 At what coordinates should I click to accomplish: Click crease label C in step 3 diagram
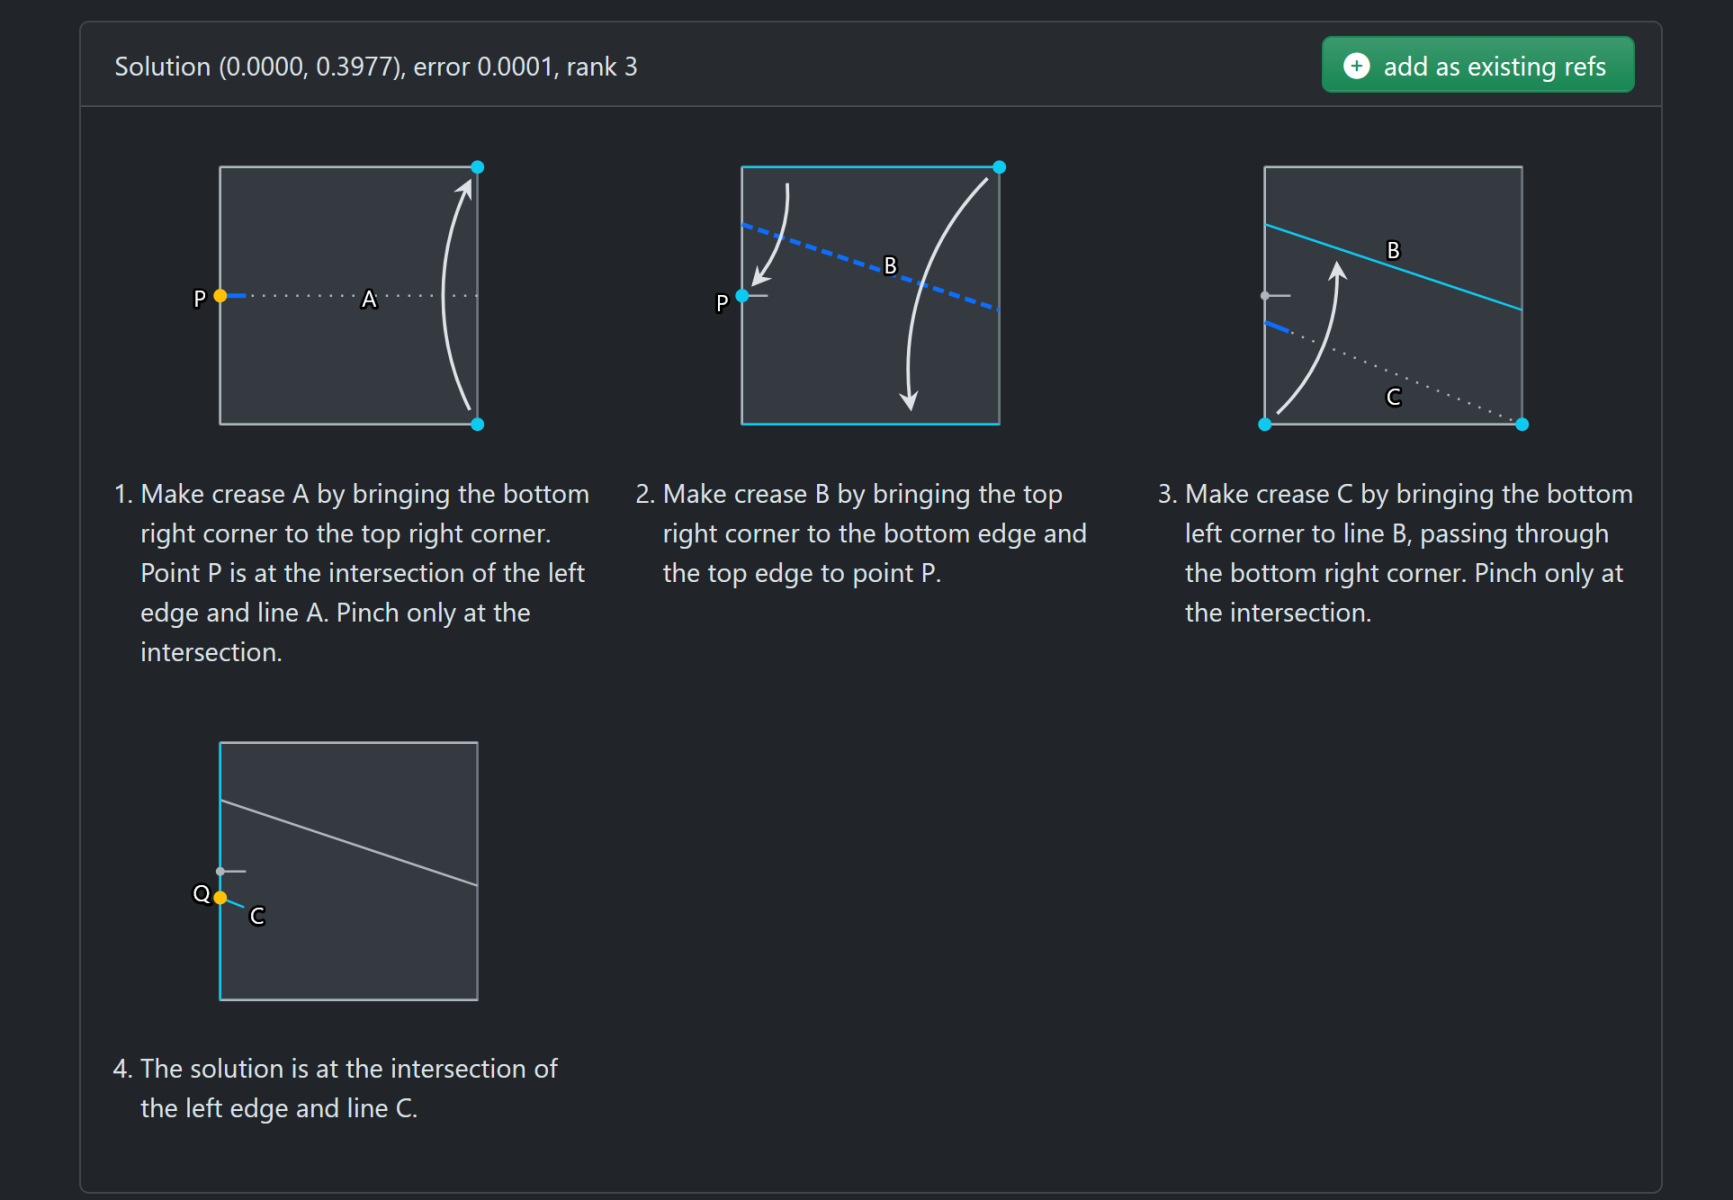point(1393,397)
